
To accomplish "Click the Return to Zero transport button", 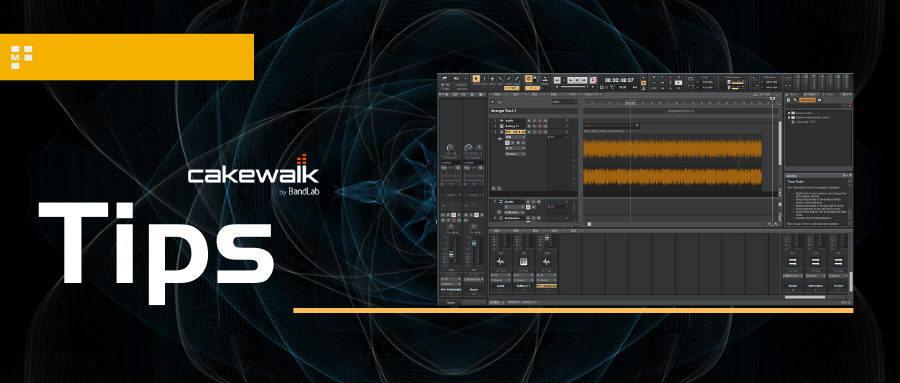I will coord(557,80).
